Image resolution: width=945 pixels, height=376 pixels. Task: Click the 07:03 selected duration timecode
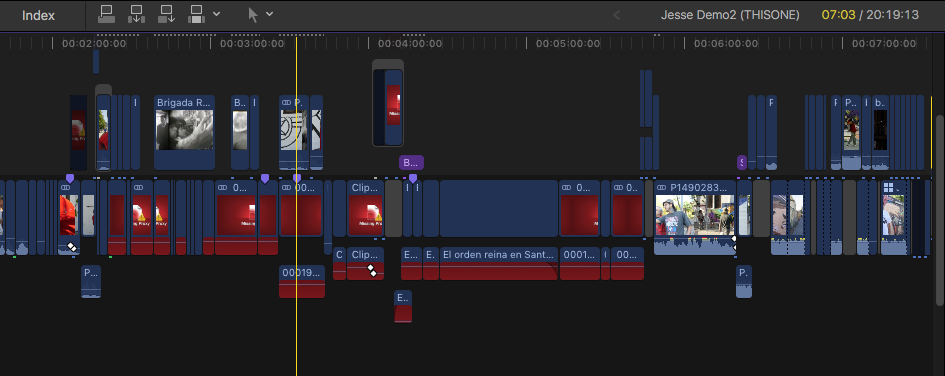click(x=838, y=14)
